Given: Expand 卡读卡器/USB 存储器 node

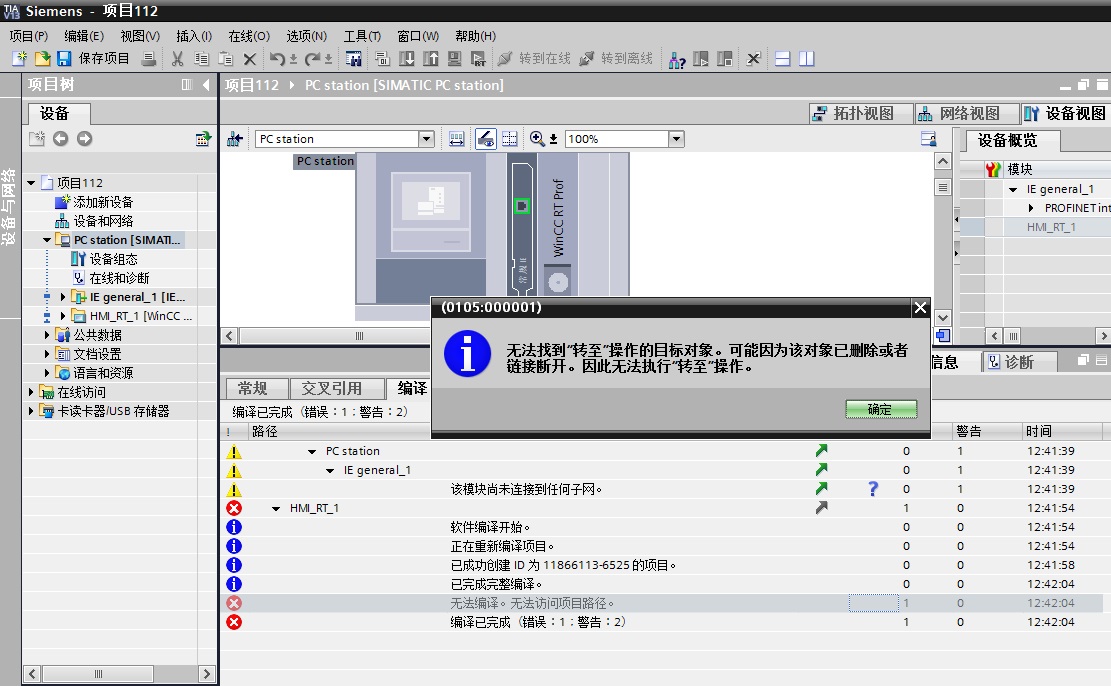Looking at the screenshot, I should [31, 411].
